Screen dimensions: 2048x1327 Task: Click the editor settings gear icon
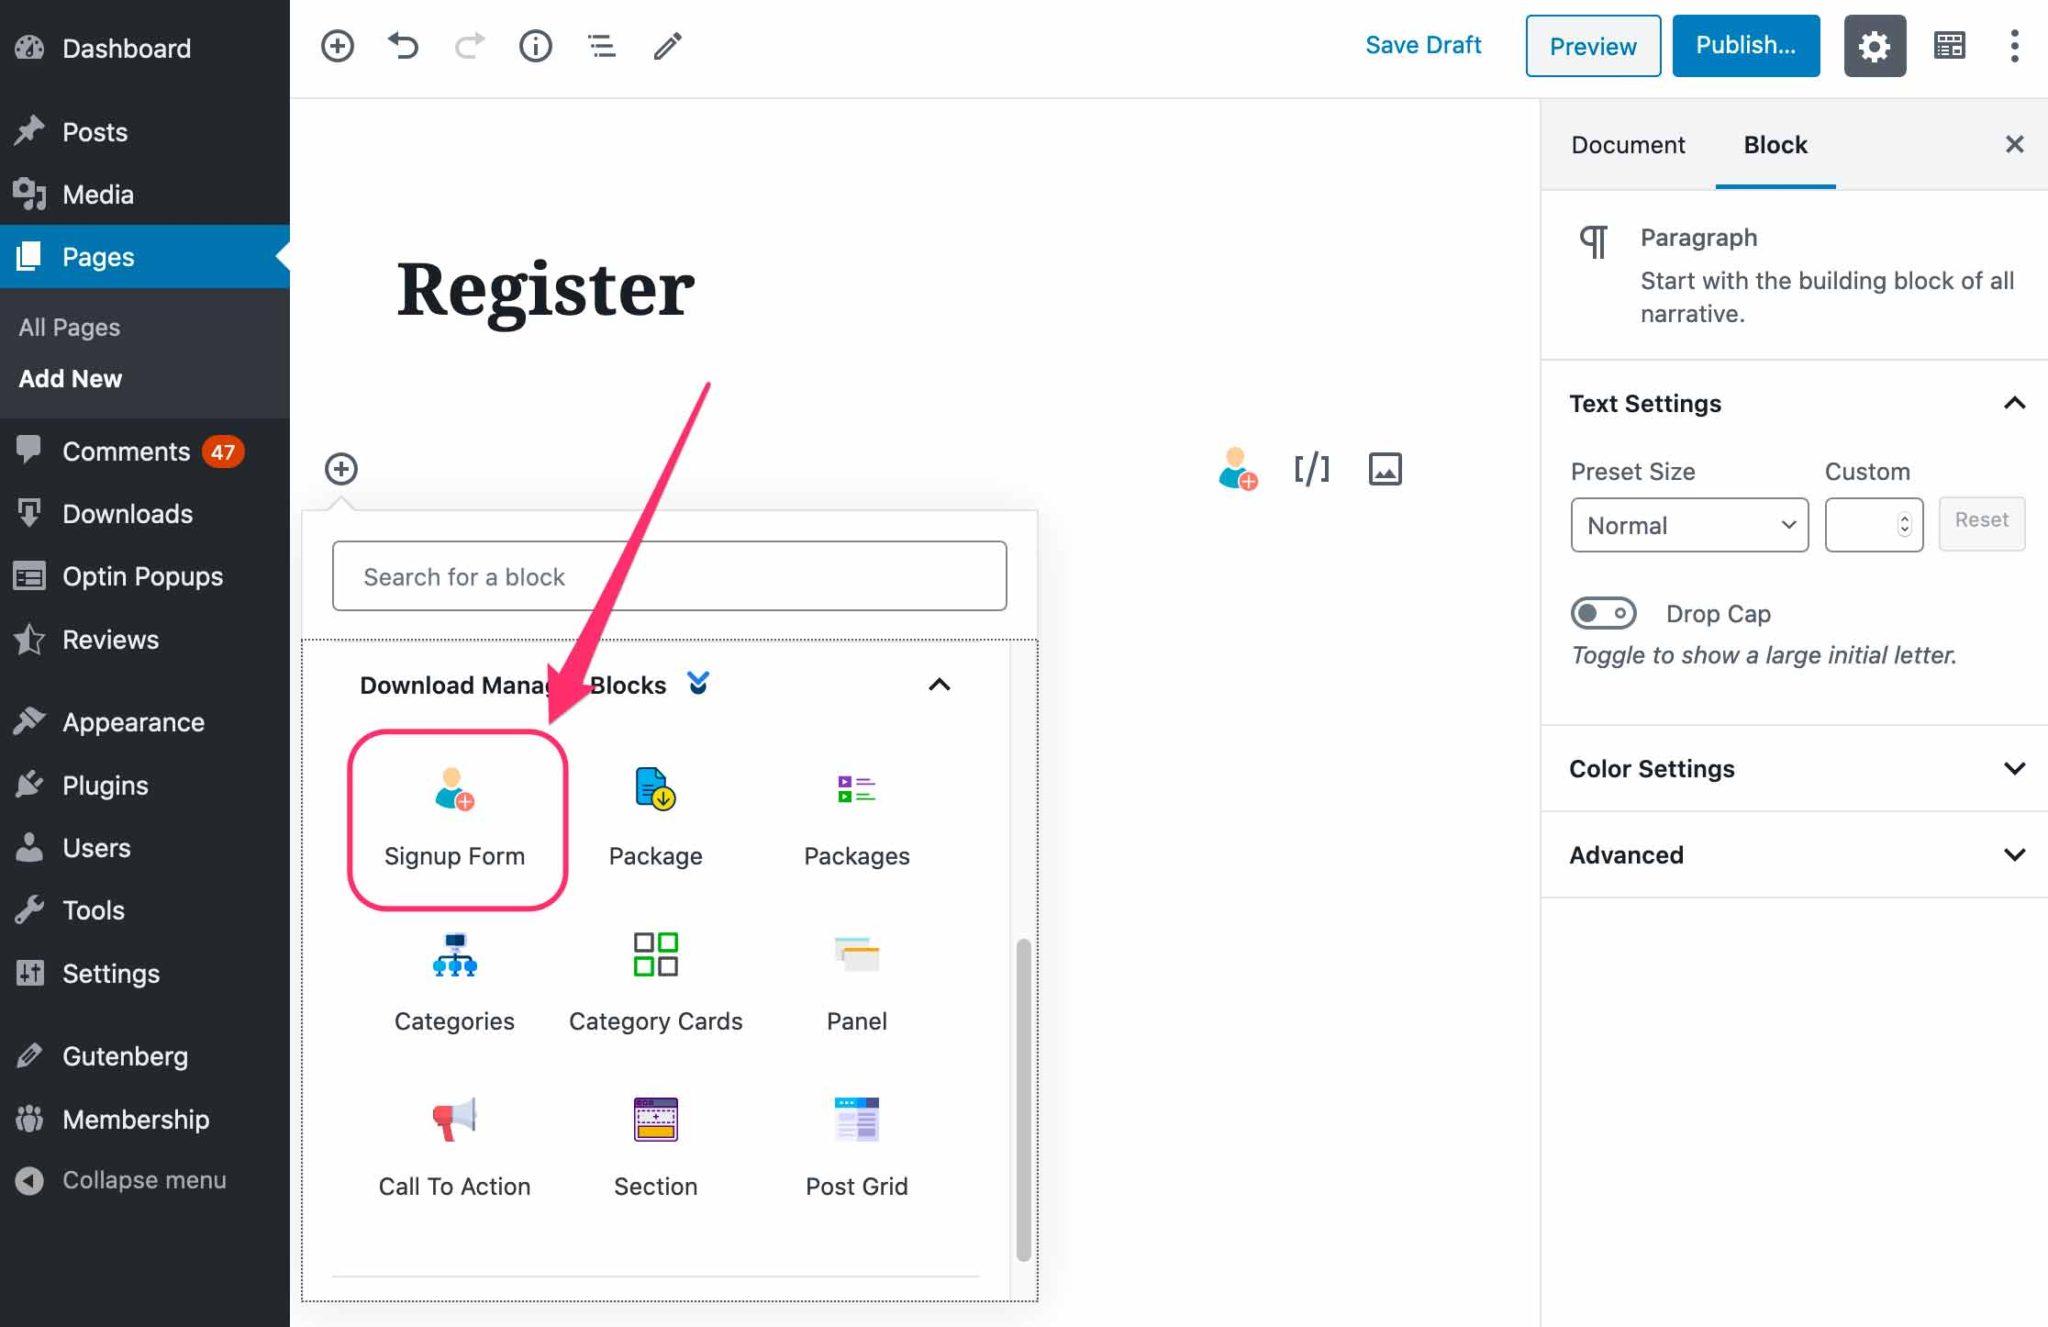click(x=1875, y=45)
